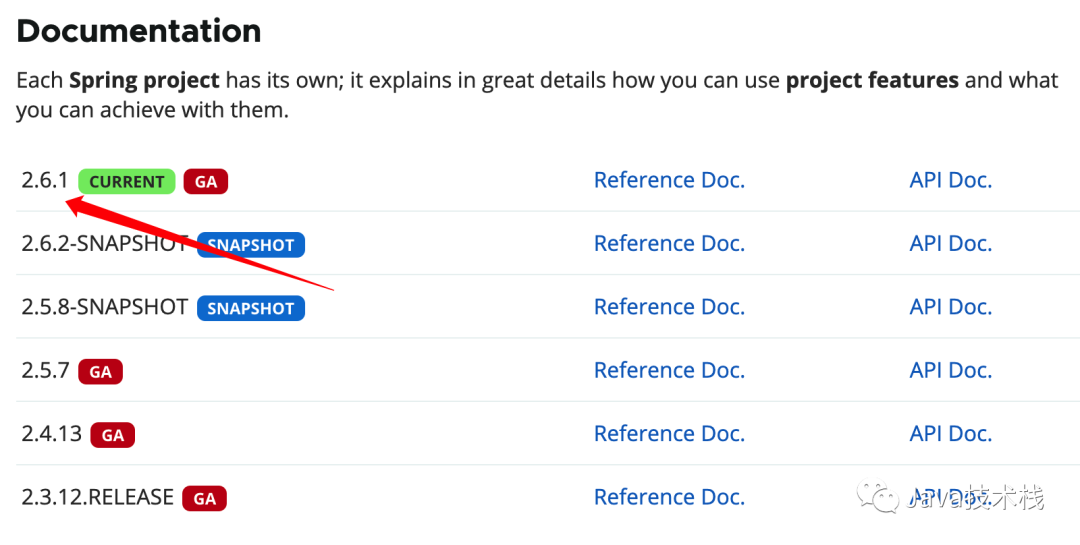The width and height of the screenshot is (1080, 545).
Task: Click the blue SNAPSHOT badge beside 2.5.8-SNAPSHOT
Action: pos(251,308)
